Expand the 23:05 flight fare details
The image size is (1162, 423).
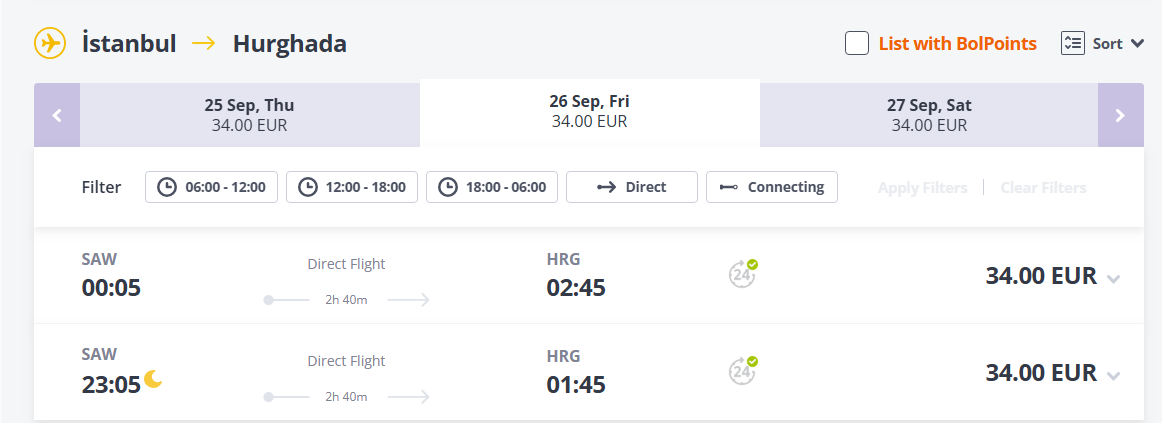(1113, 376)
